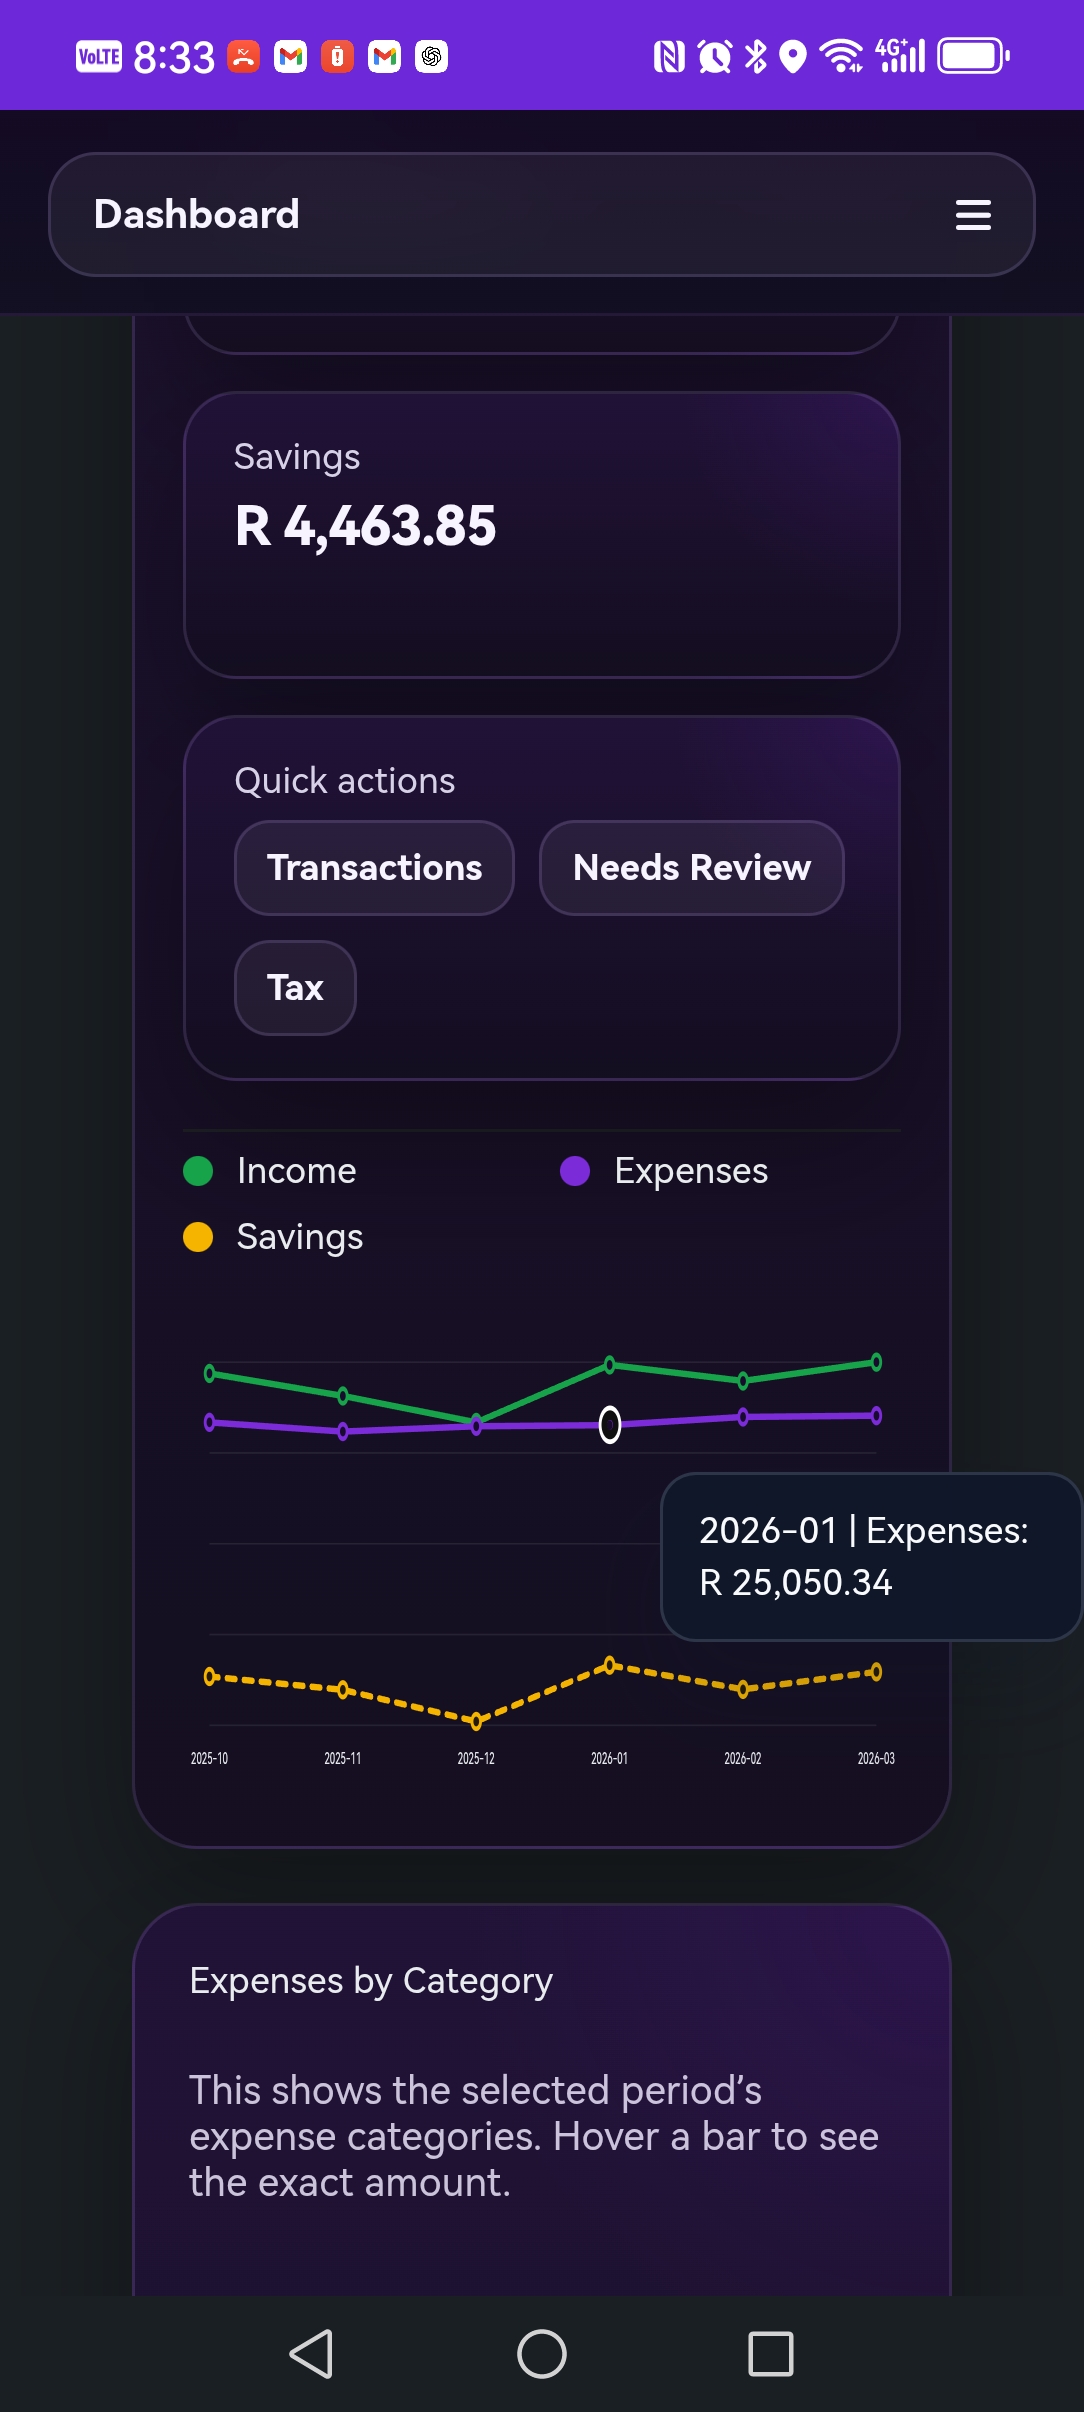This screenshot has height=2412, width=1084.
Task: Tap the alarm clock icon in status bar
Action: point(712,54)
